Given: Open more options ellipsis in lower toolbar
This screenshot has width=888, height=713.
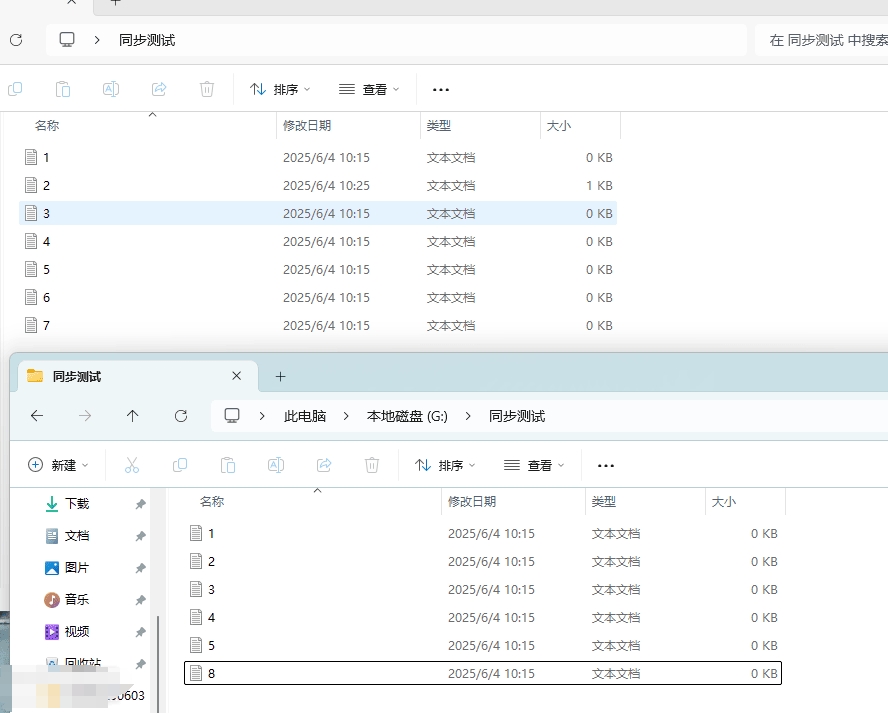Looking at the screenshot, I should click(x=605, y=465).
